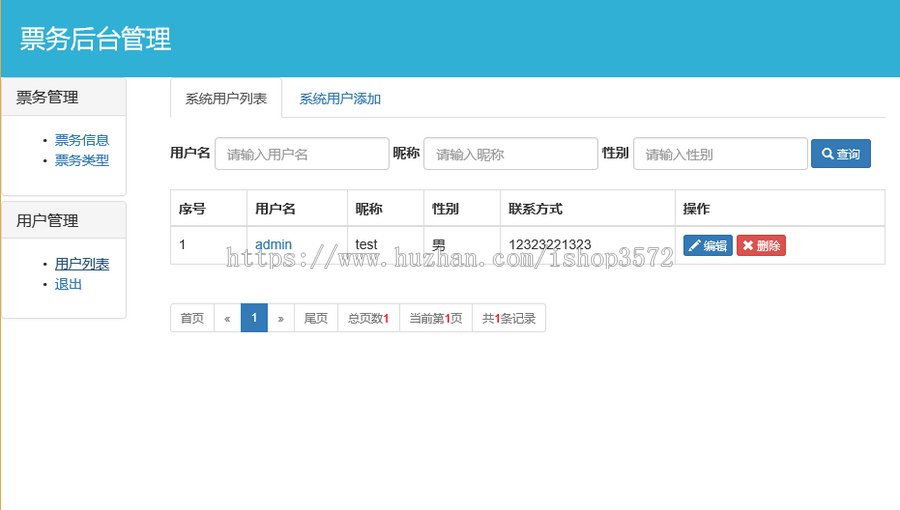
Task: Open the 票务类型 sidebar link
Action: coord(82,160)
